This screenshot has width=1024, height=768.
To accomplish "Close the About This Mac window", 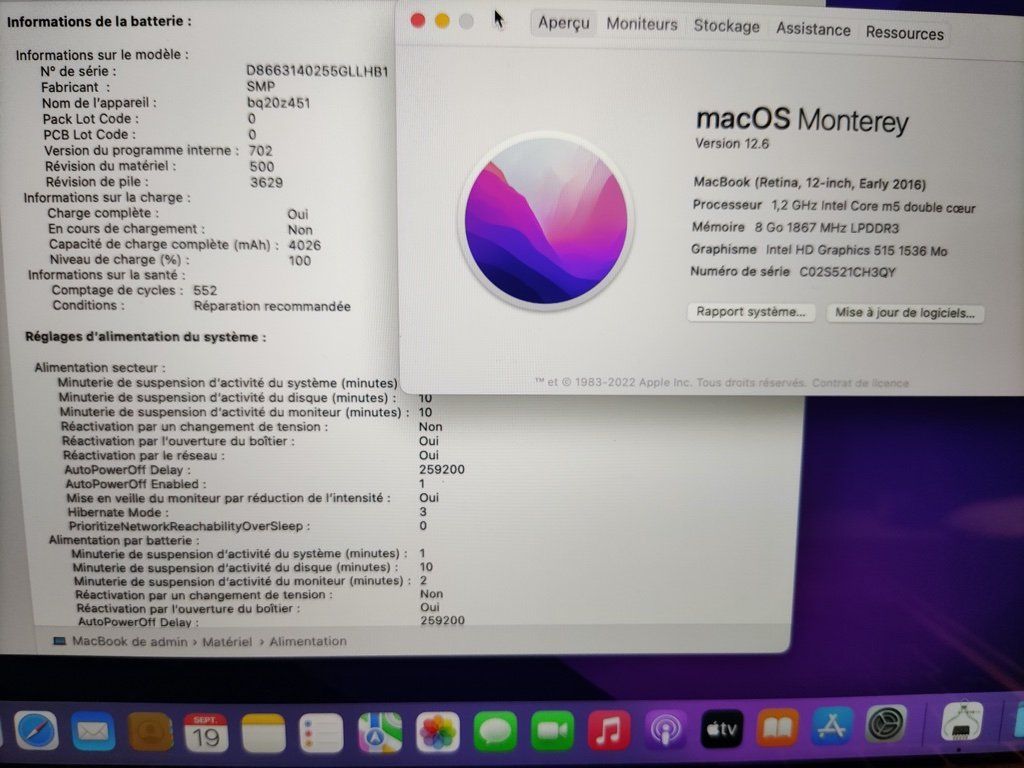I will coord(418,20).
